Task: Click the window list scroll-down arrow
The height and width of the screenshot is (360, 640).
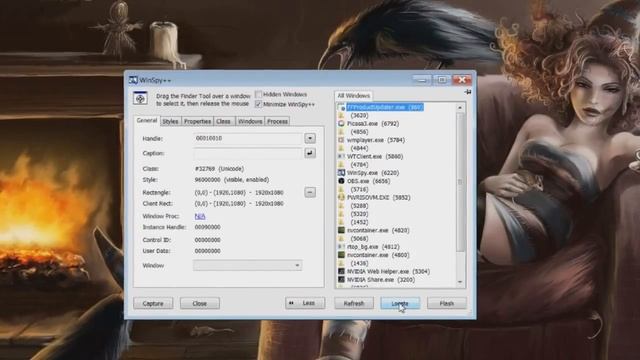Action: pos(460,282)
